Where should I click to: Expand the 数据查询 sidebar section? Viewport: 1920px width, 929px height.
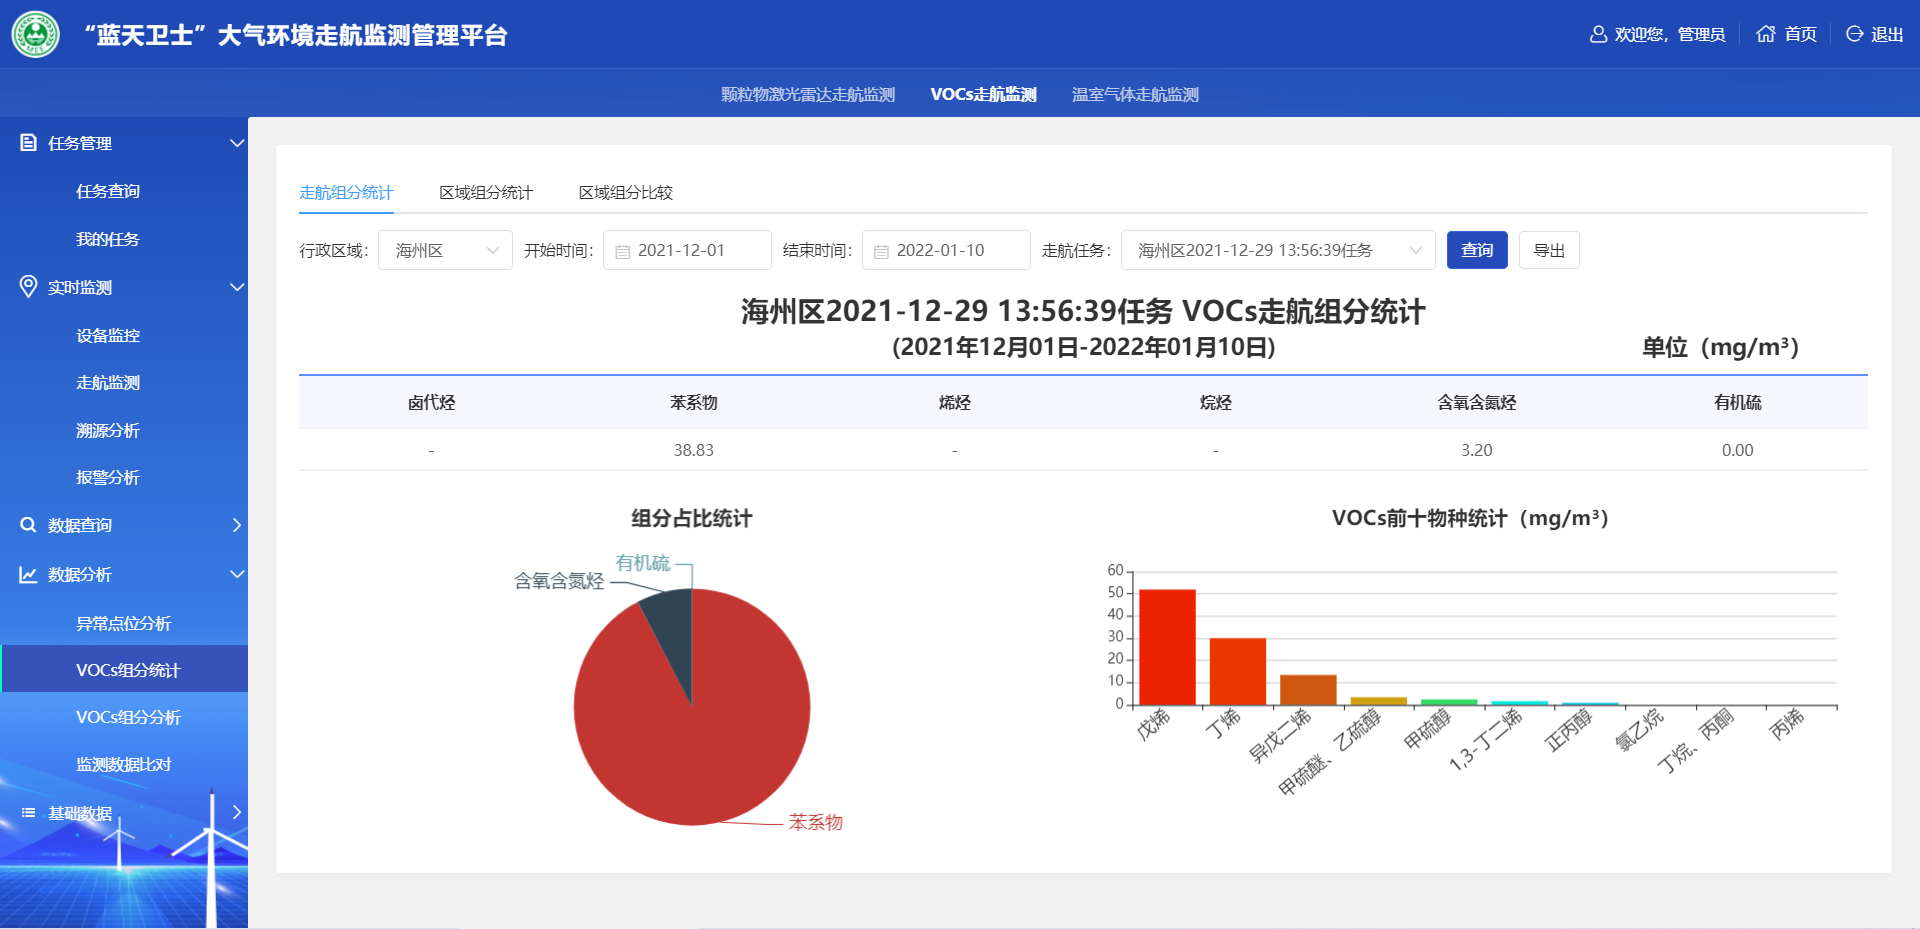[x=236, y=525]
